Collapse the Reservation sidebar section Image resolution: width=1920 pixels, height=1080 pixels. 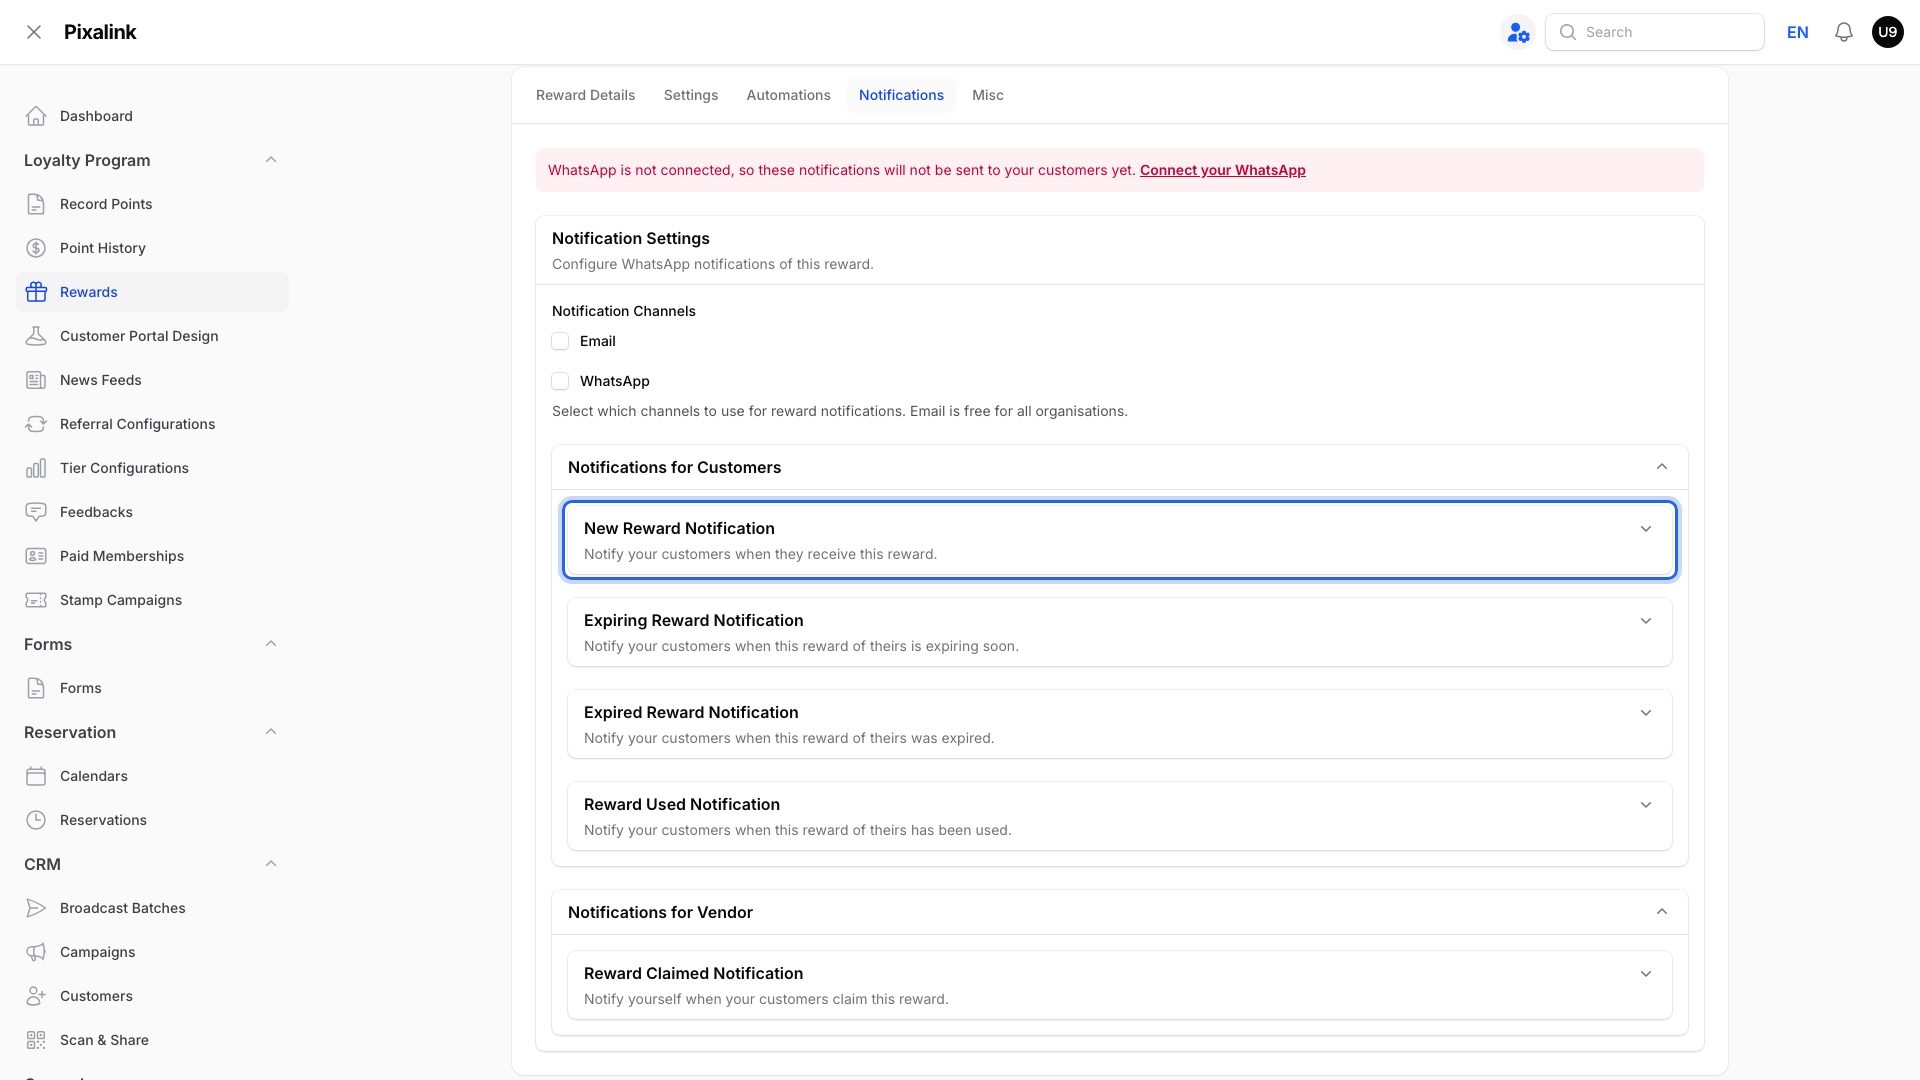click(x=271, y=732)
